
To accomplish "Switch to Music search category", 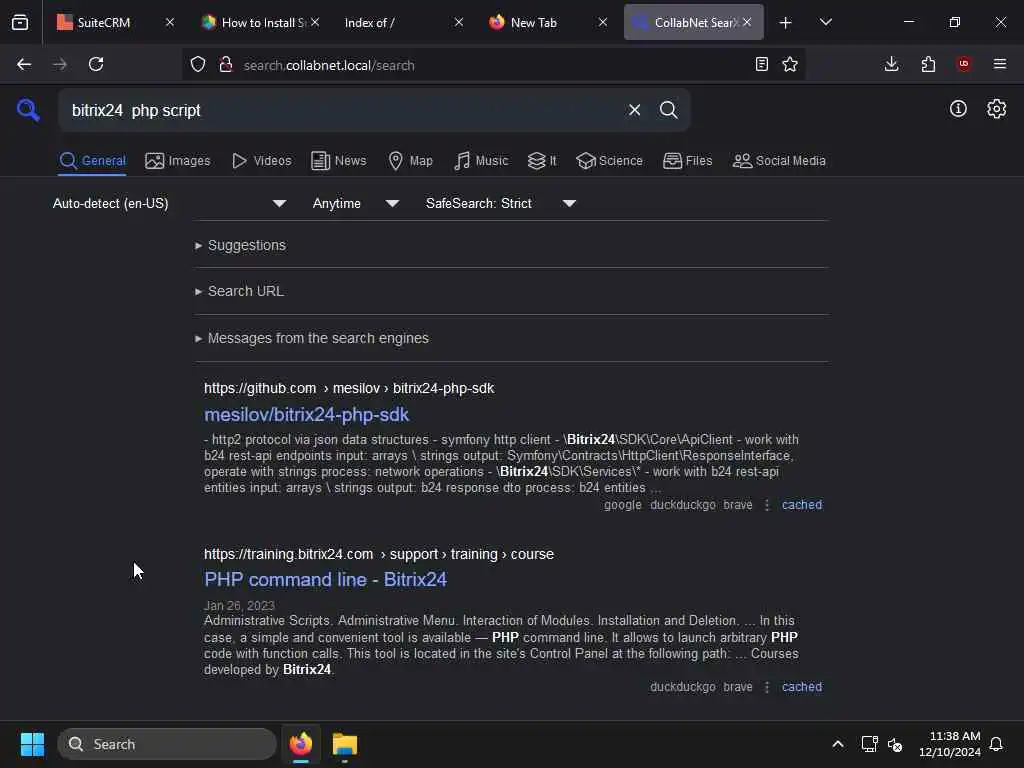I will (x=481, y=161).
